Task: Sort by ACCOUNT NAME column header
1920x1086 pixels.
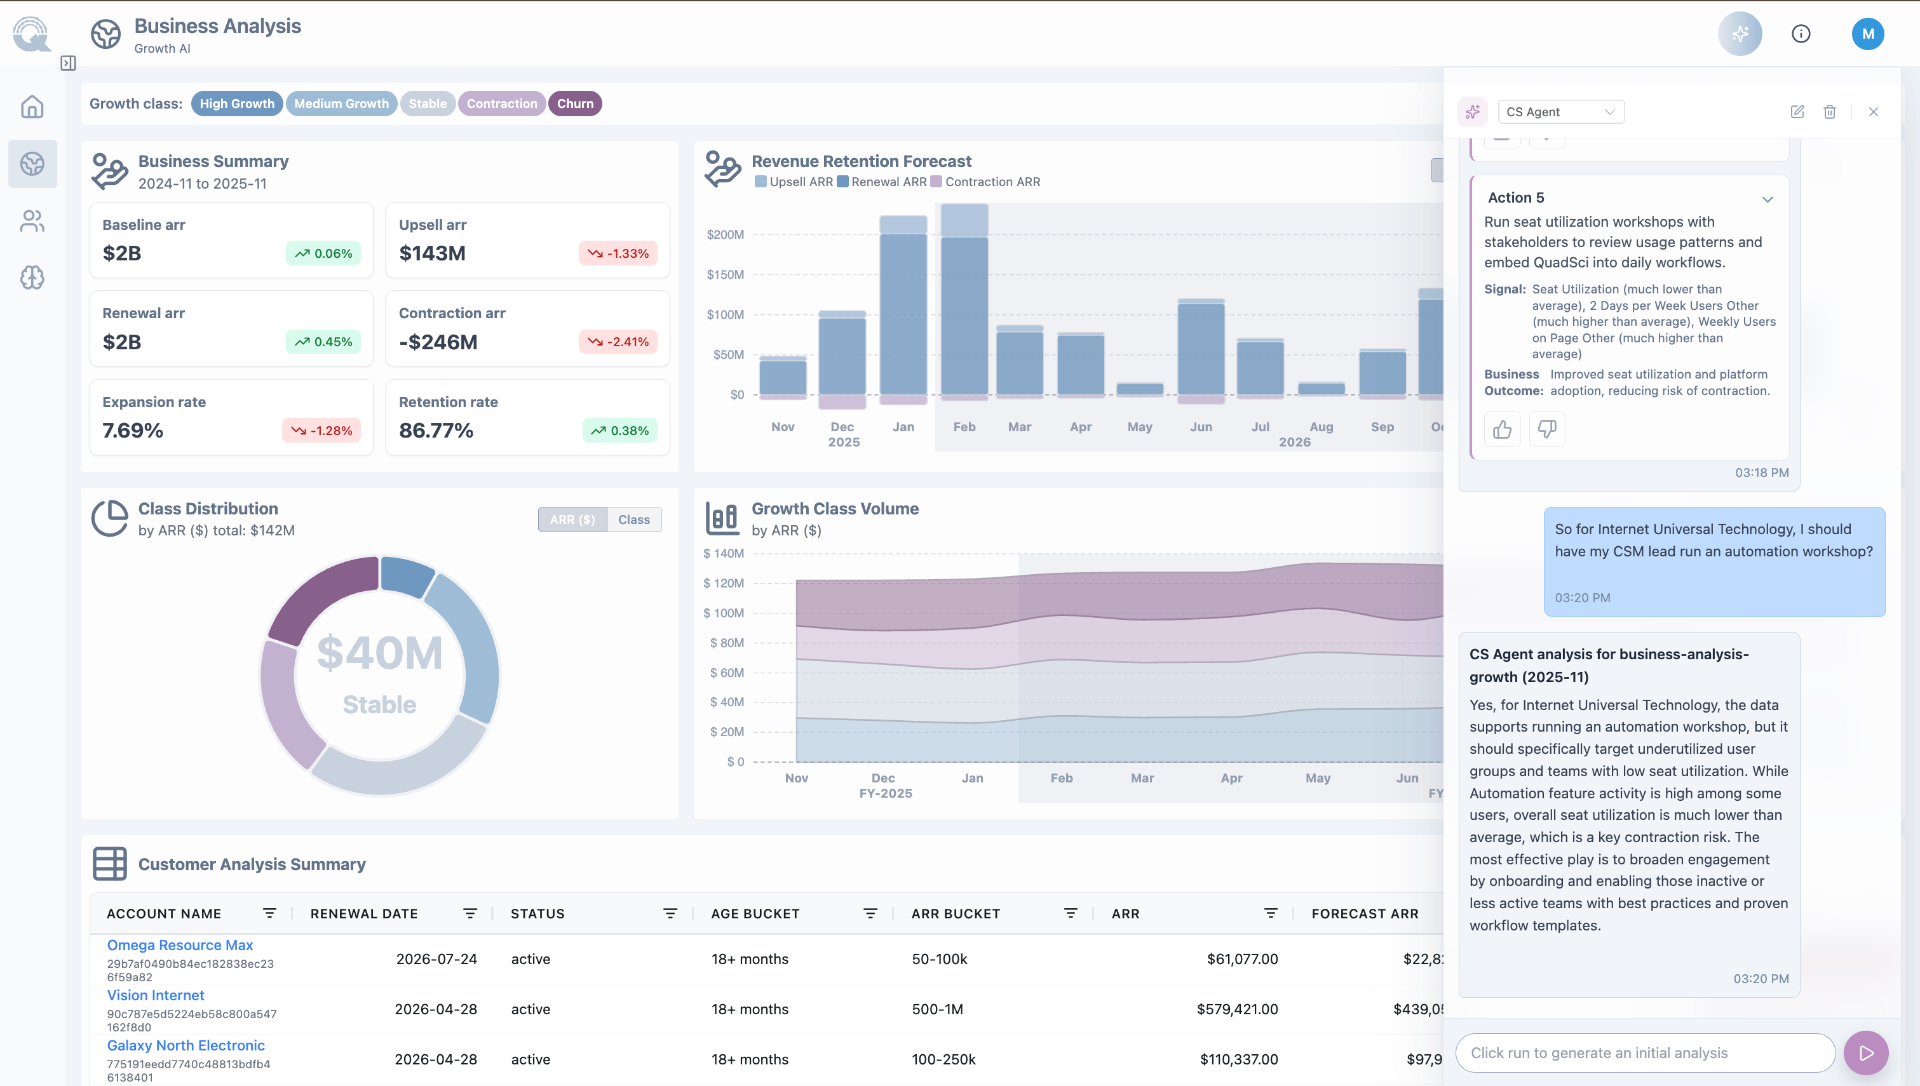Action: tap(164, 914)
